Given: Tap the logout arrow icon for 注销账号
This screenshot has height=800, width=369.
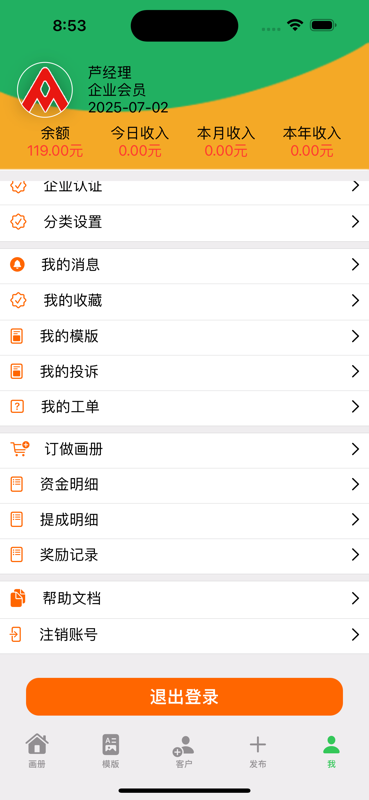Looking at the screenshot, I should 16,635.
